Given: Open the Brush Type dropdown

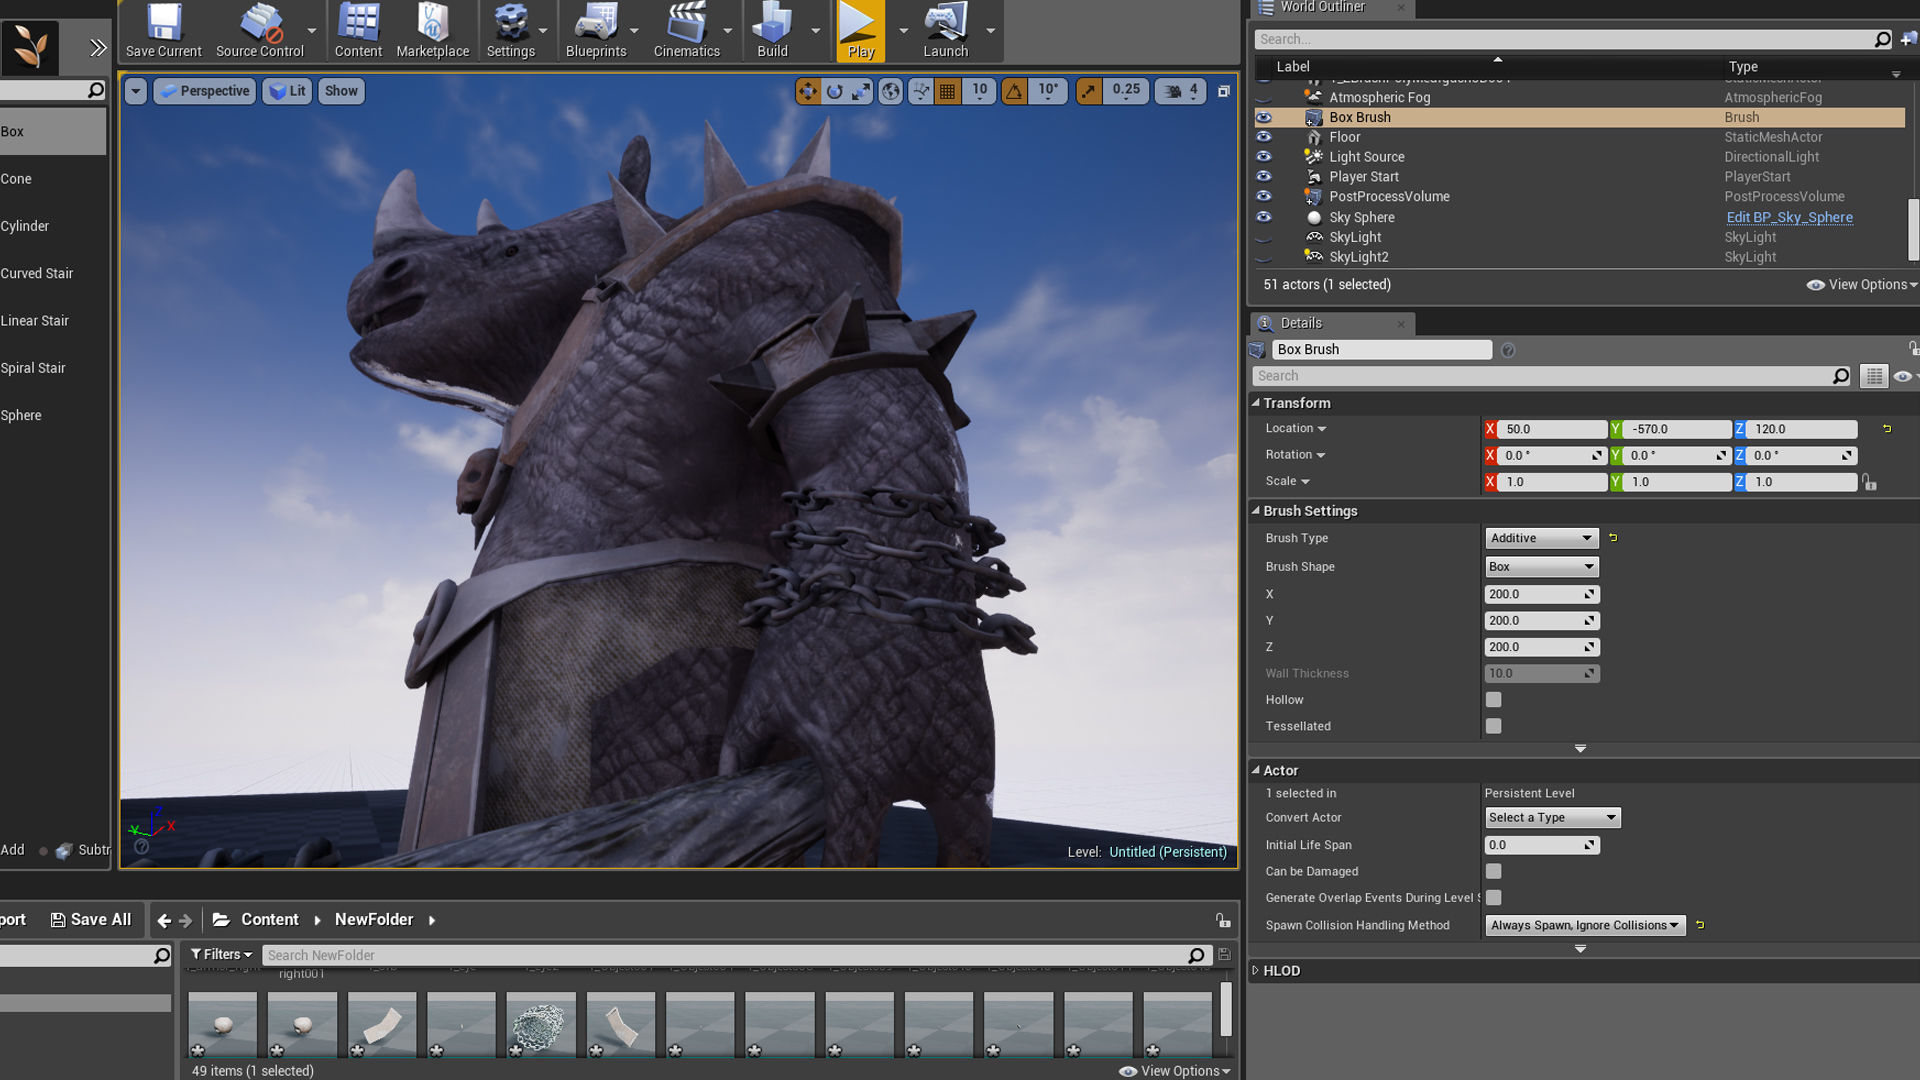Looking at the screenshot, I should coord(1541,538).
